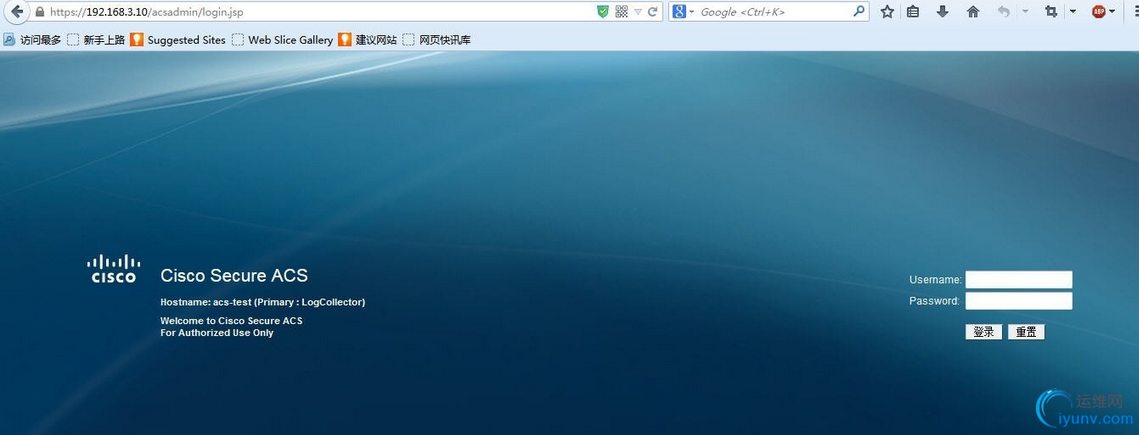Open the Google search engine selector dropdown
1139x435 pixels.
(684, 12)
